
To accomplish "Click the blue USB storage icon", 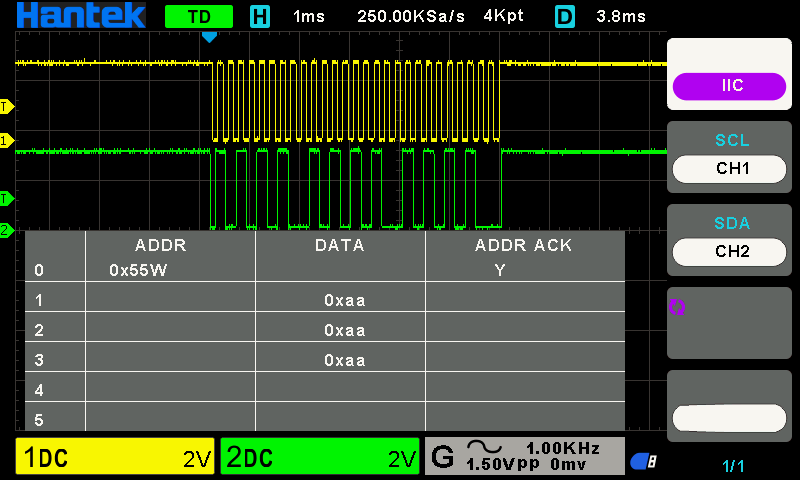I will pos(644,461).
